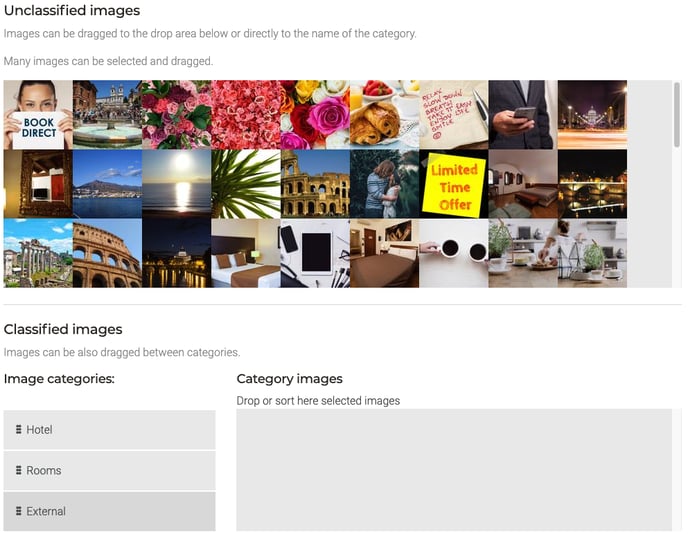Click the drag handle icon beside Rooms
Viewport: 688px width, 536px height.
(19, 471)
